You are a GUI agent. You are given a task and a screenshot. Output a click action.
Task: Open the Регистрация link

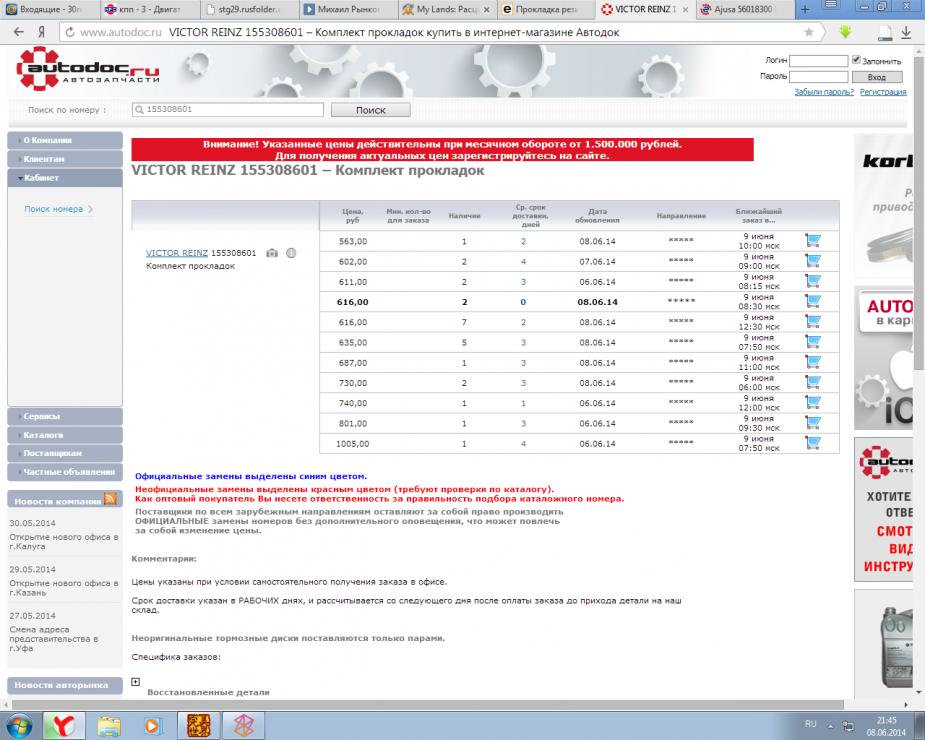883,92
